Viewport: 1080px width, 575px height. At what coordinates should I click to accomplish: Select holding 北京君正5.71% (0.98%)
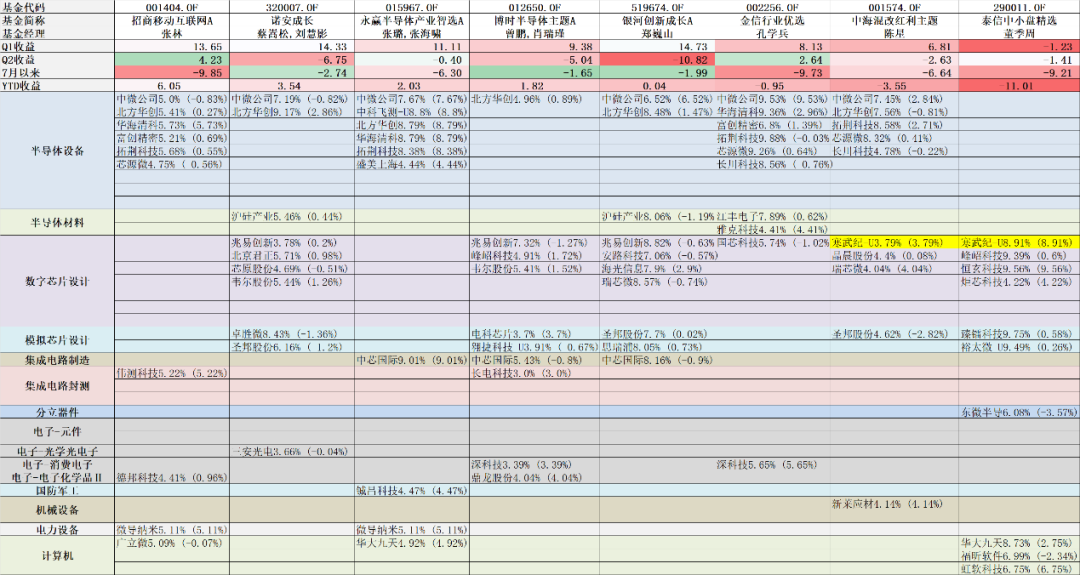click(x=287, y=255)
